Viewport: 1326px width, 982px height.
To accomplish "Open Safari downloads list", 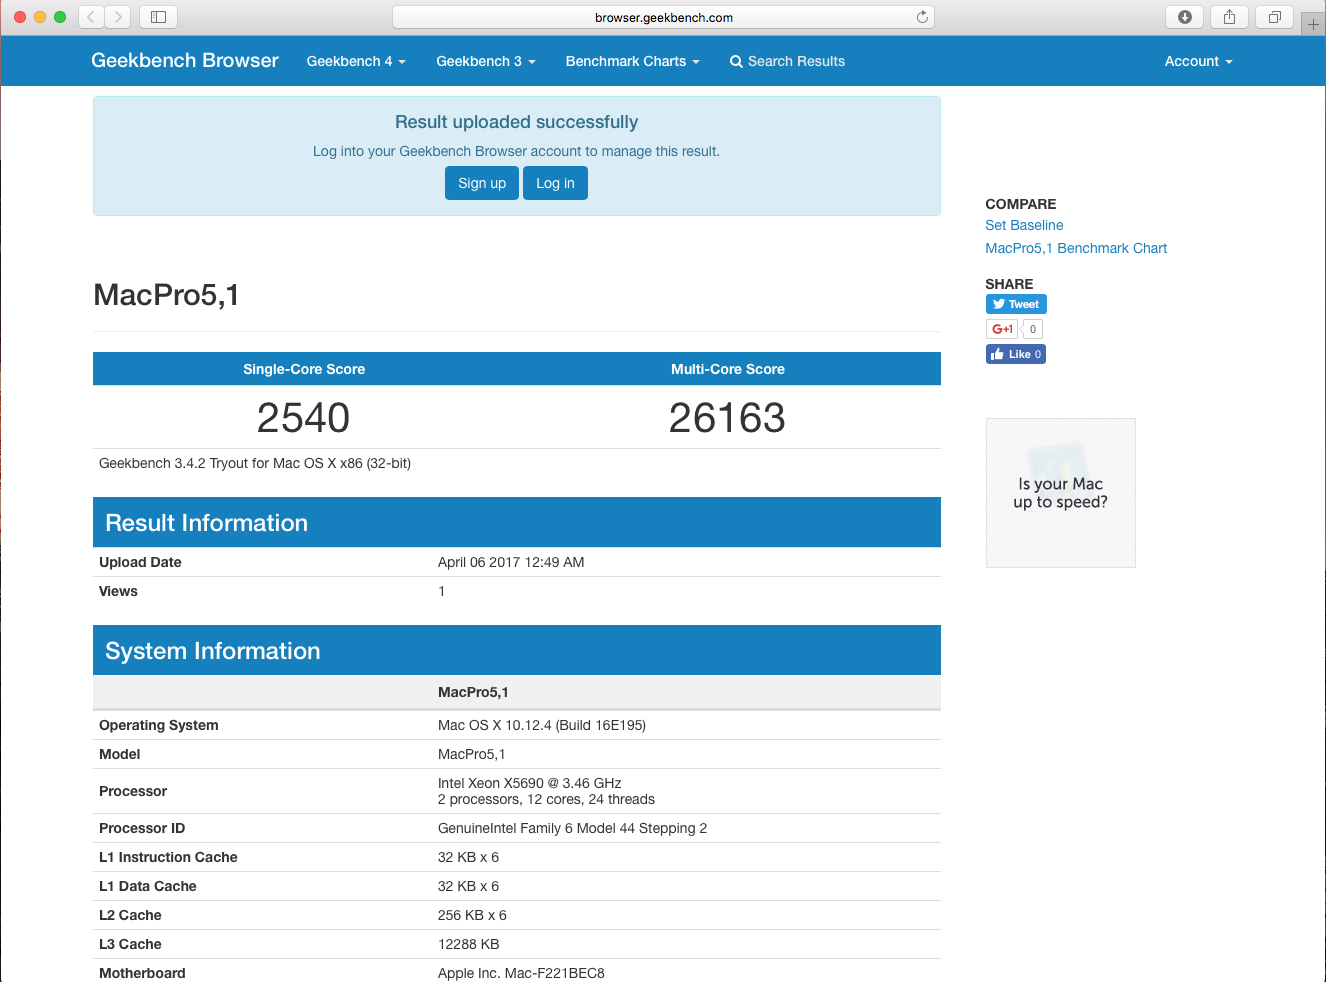I will (x=1185, y=17).
